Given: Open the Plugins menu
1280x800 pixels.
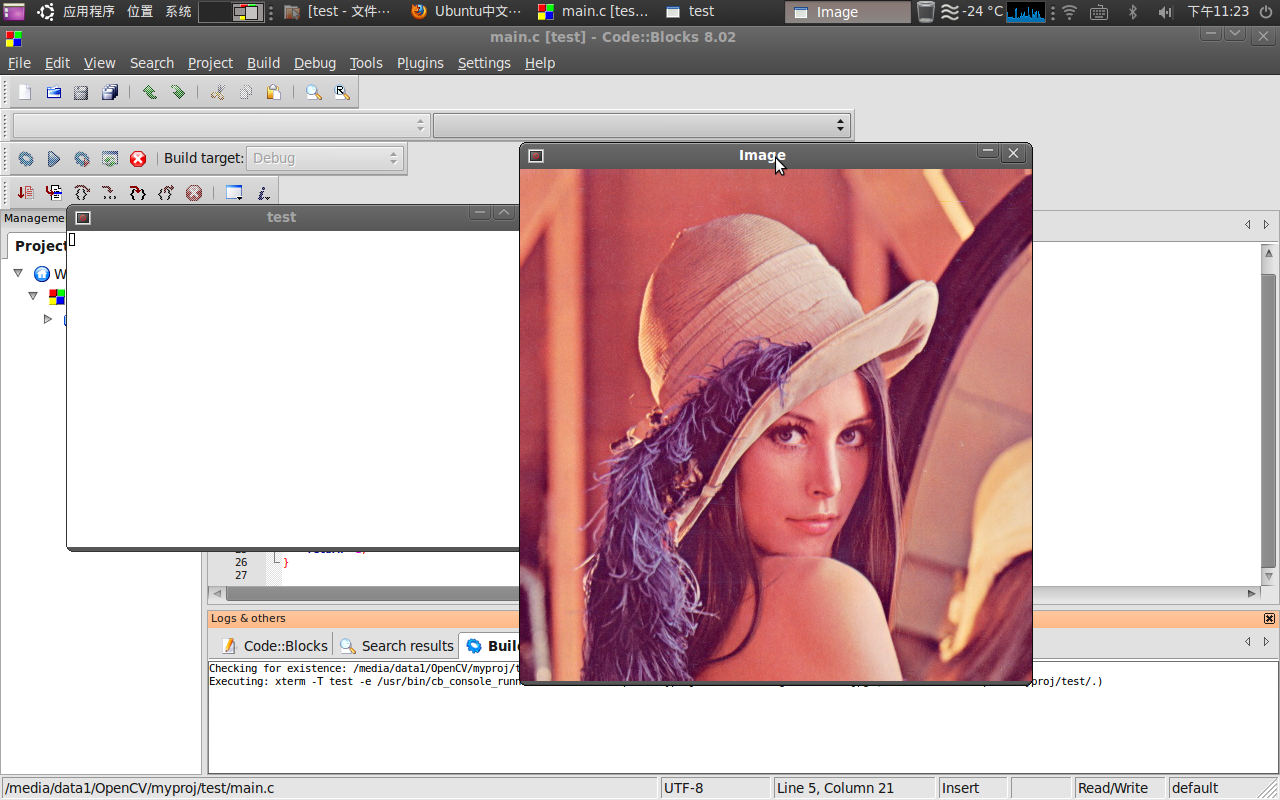Looking at the screenshot, I should (420, 63).
